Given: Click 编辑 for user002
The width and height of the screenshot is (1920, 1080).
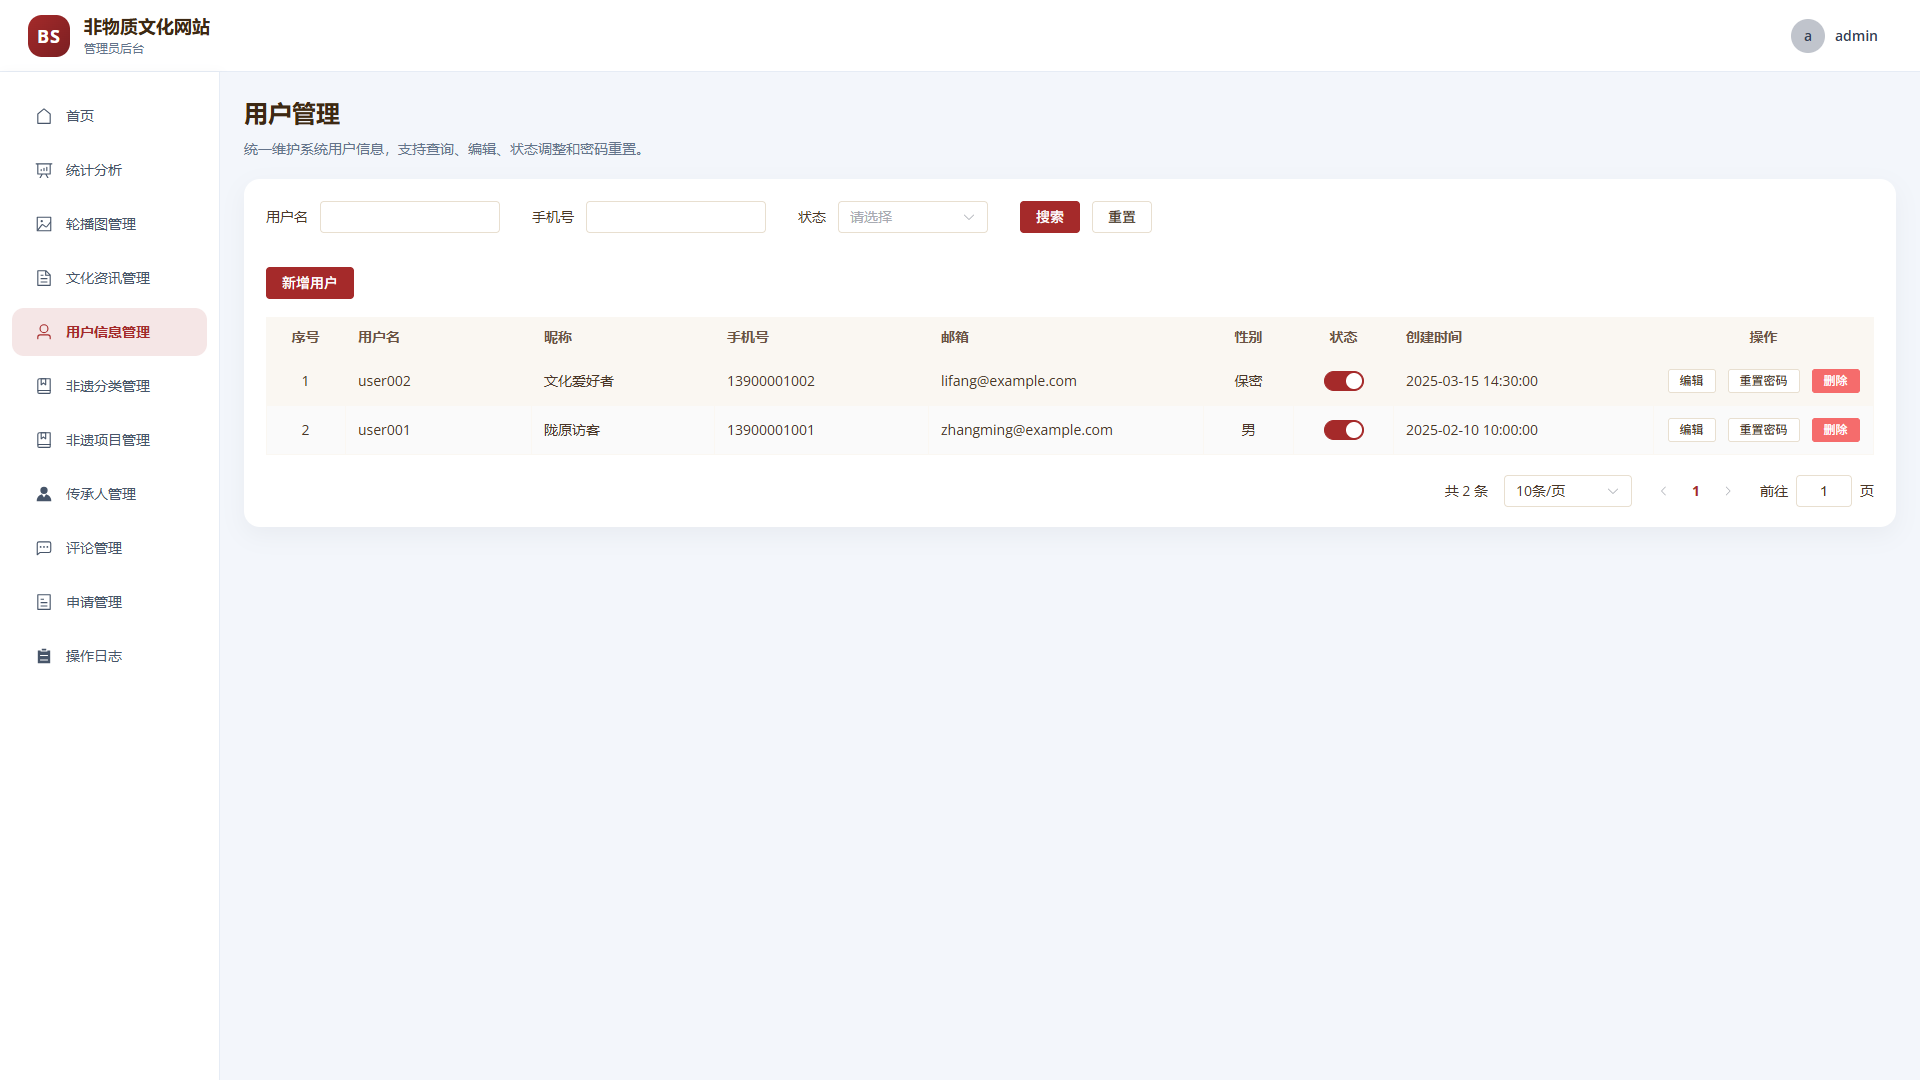Looking at the screenshot, I should (1692, 381).
